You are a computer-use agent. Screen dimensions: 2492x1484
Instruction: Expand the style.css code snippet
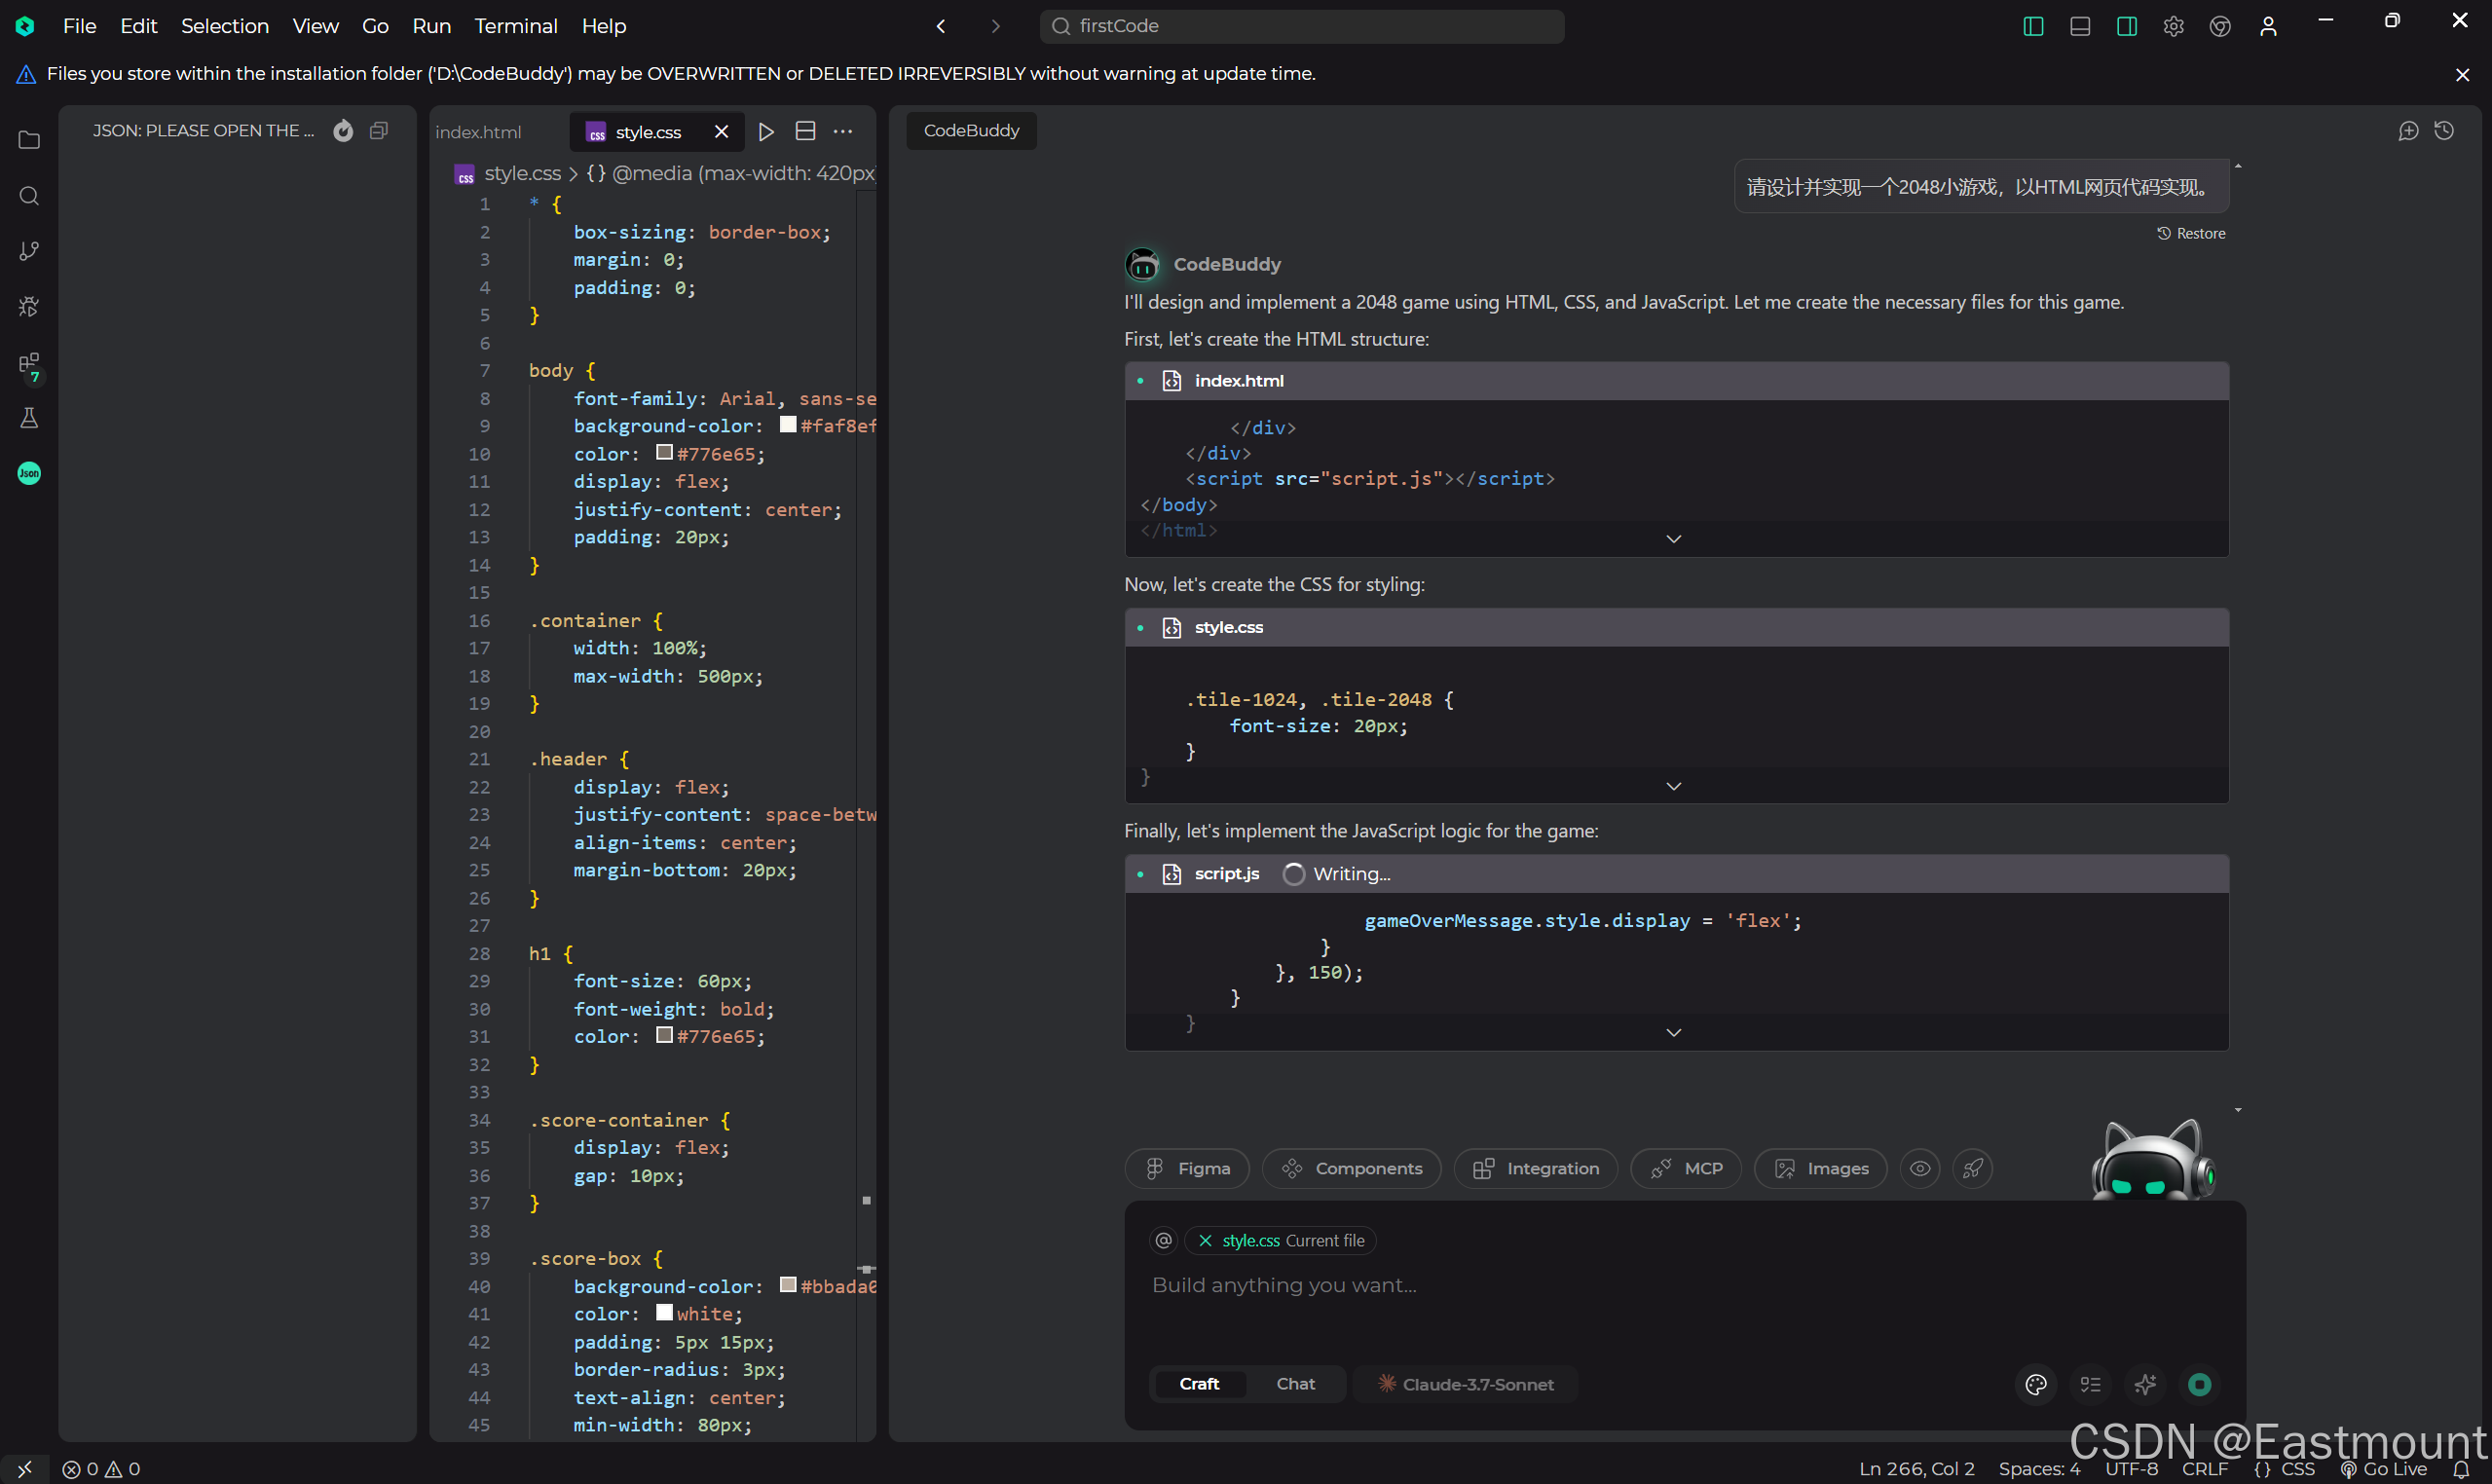click(x=1673, y=786)
